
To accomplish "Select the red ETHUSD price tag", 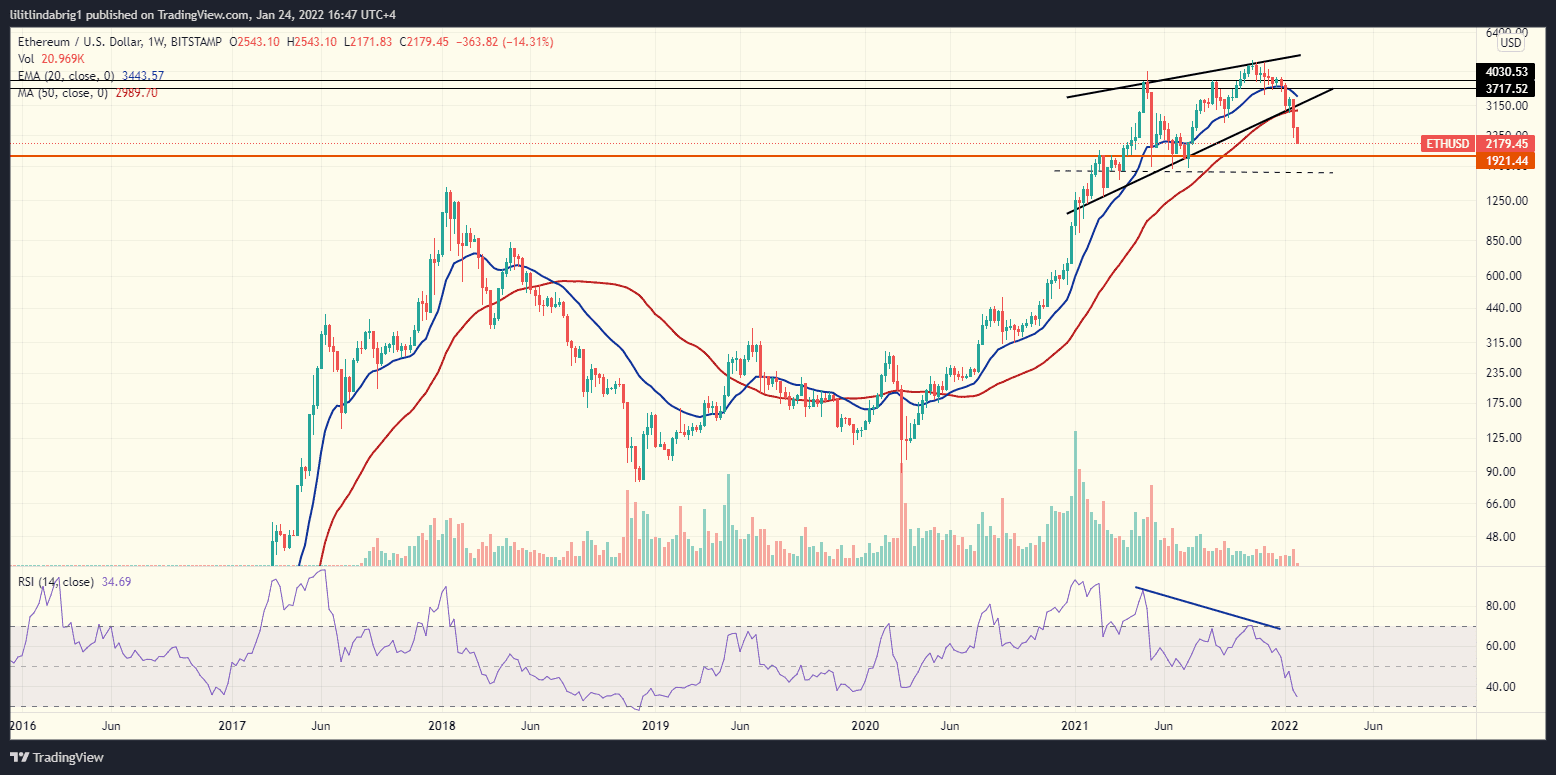I will coord(1447,144).
